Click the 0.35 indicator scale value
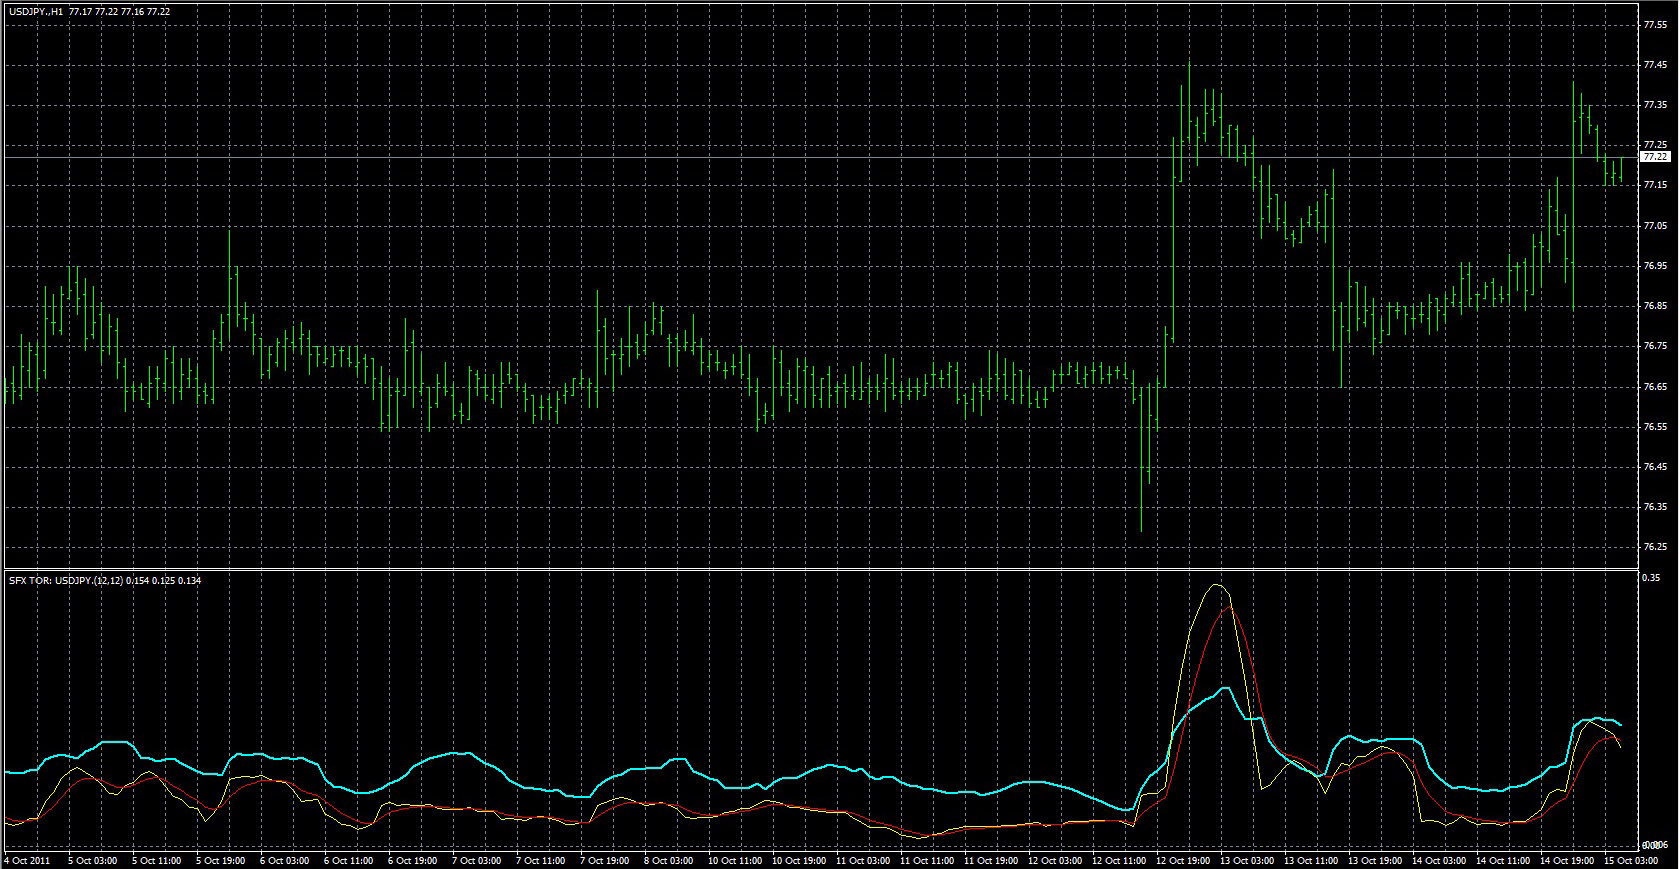 click(1650, 578)
